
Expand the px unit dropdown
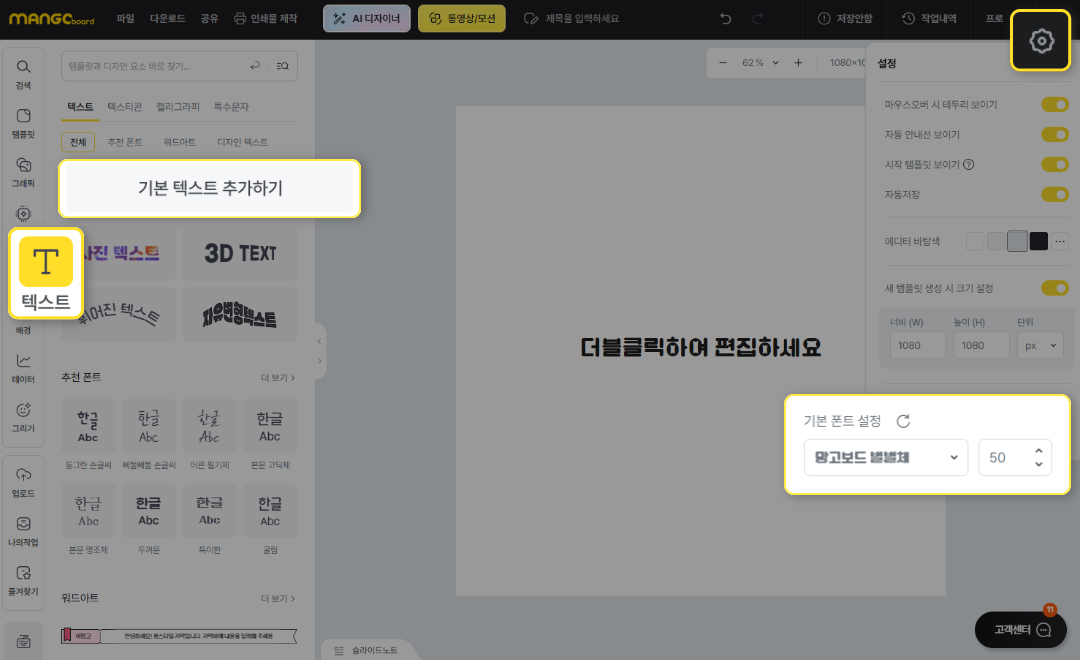tap(1039, 346)
